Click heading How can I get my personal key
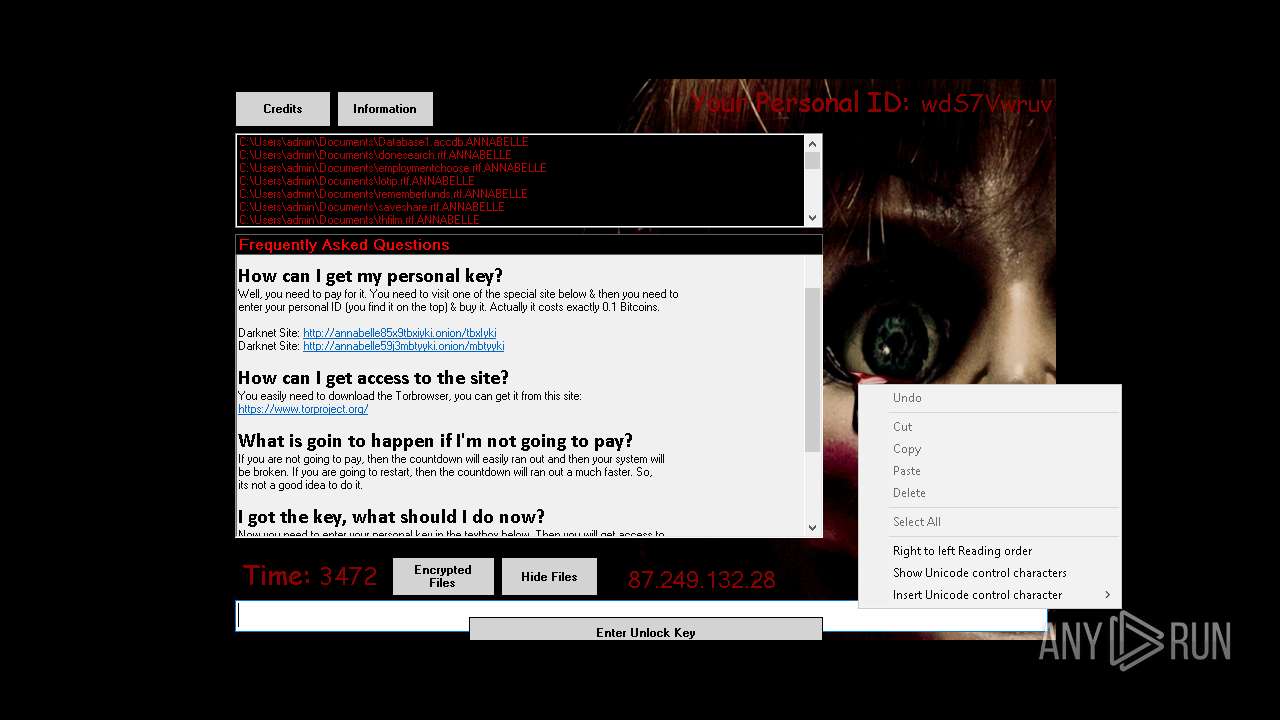The height and width of the screenshot is (720, 1280). (x=370, y=276)
